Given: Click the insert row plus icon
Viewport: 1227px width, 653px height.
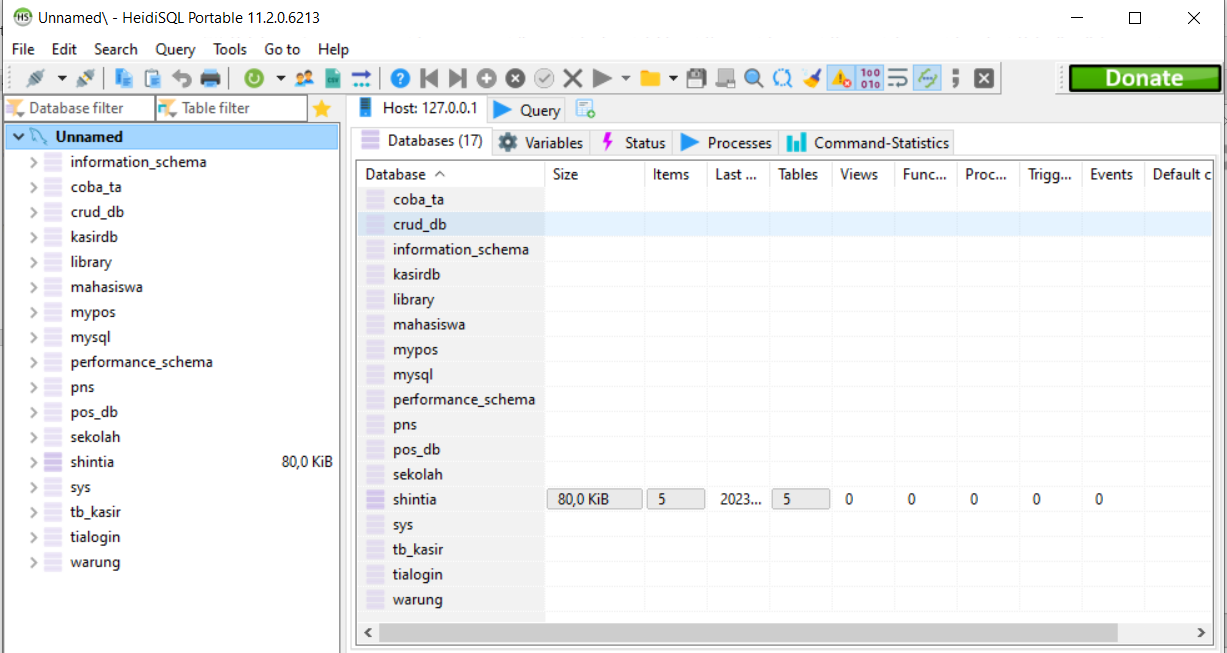Looking at the screenshot, I should 486,78.
